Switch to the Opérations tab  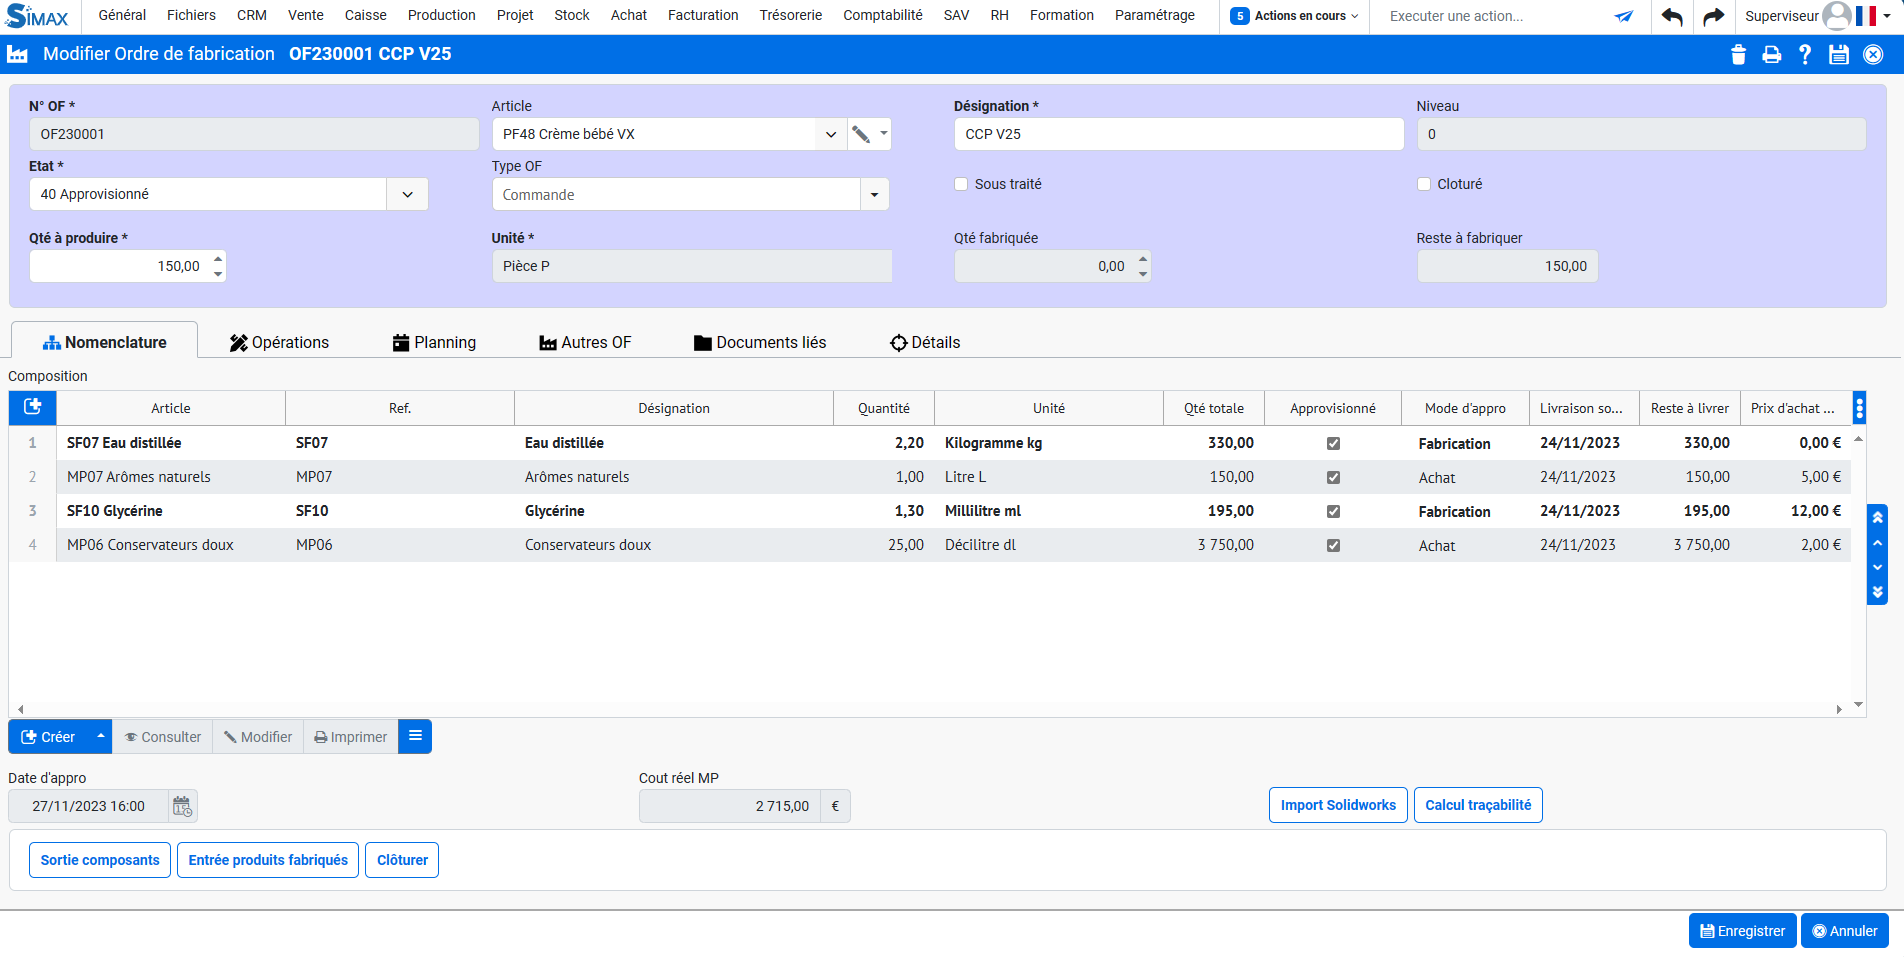point(279,342)
